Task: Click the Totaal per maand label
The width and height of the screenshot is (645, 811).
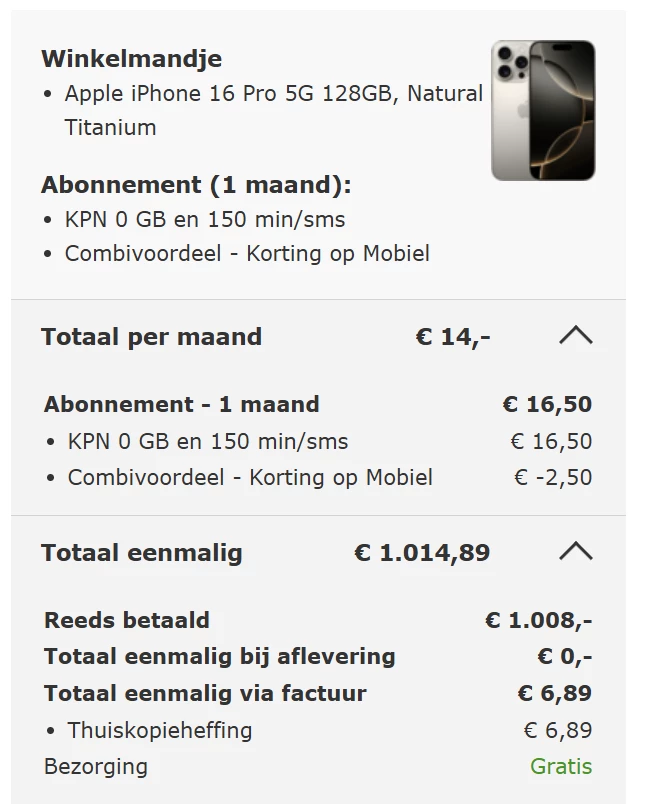Action: click(x=151, y=337)
